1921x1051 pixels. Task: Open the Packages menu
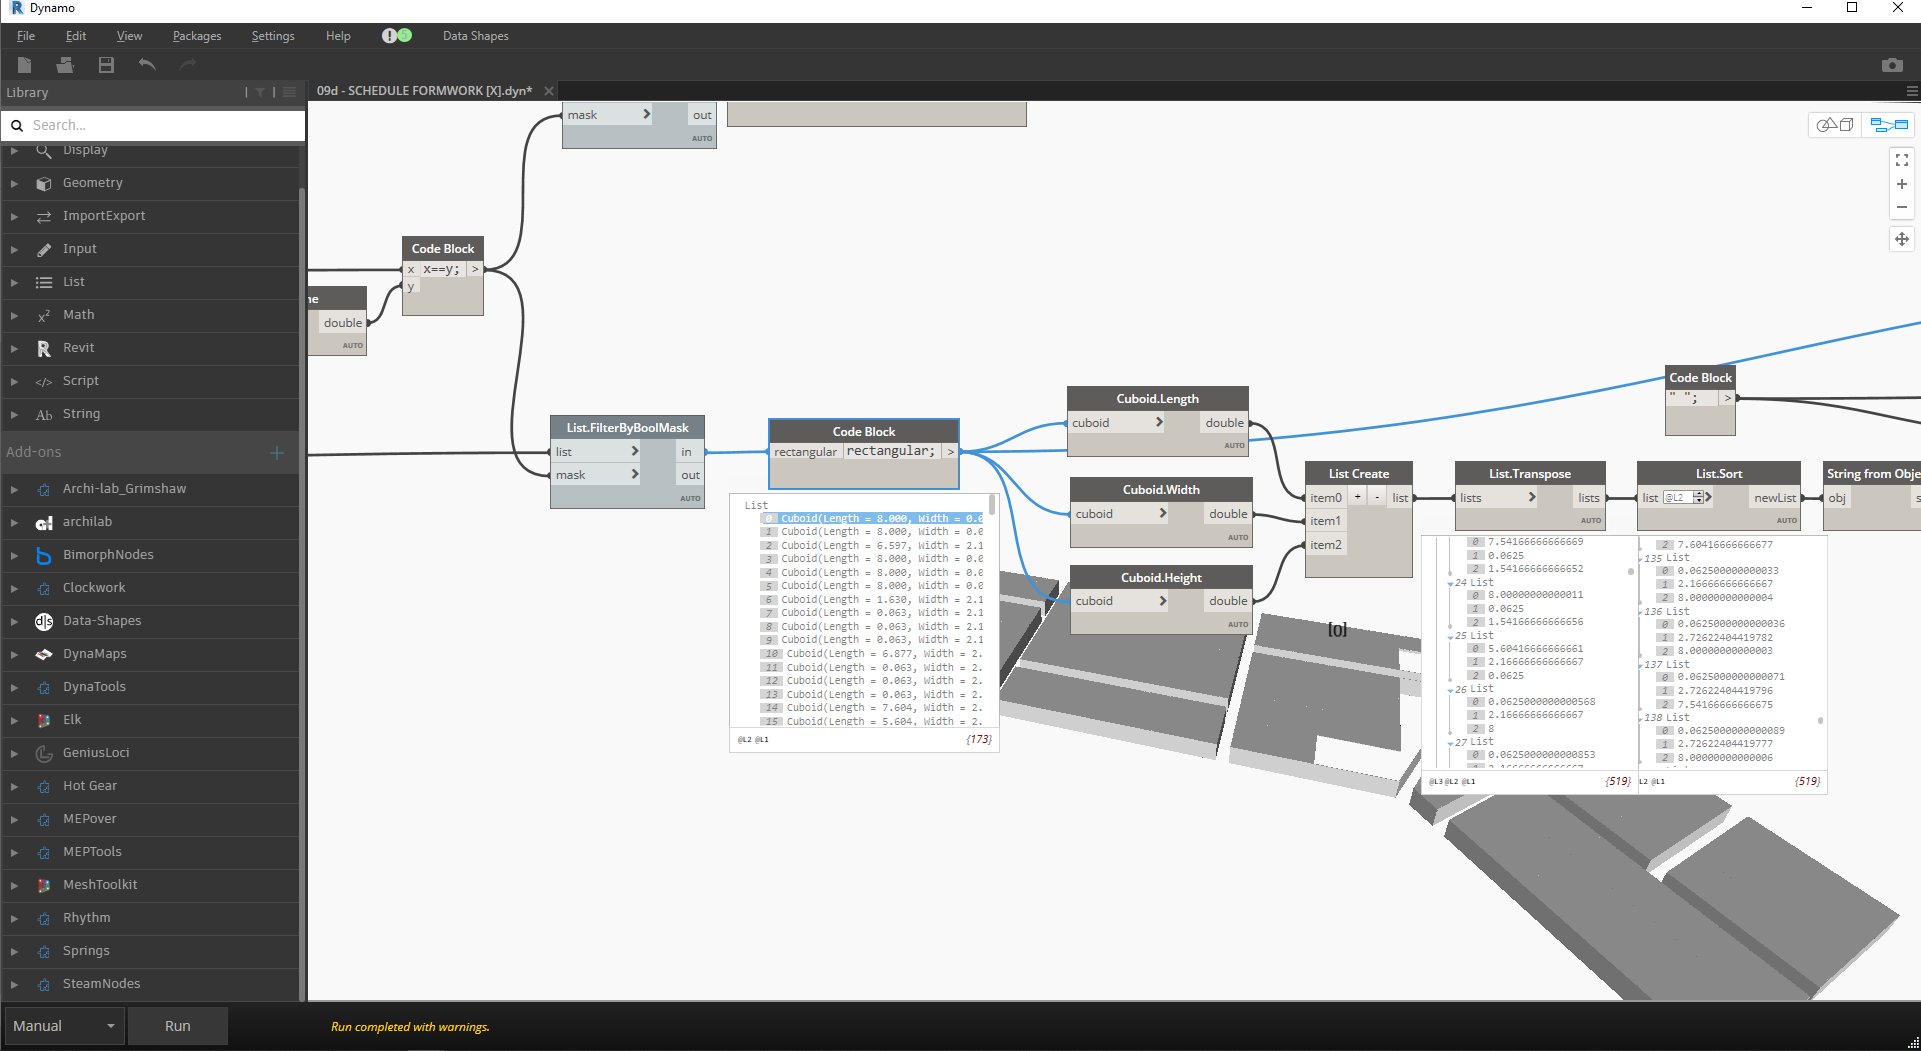pos(197,36)
